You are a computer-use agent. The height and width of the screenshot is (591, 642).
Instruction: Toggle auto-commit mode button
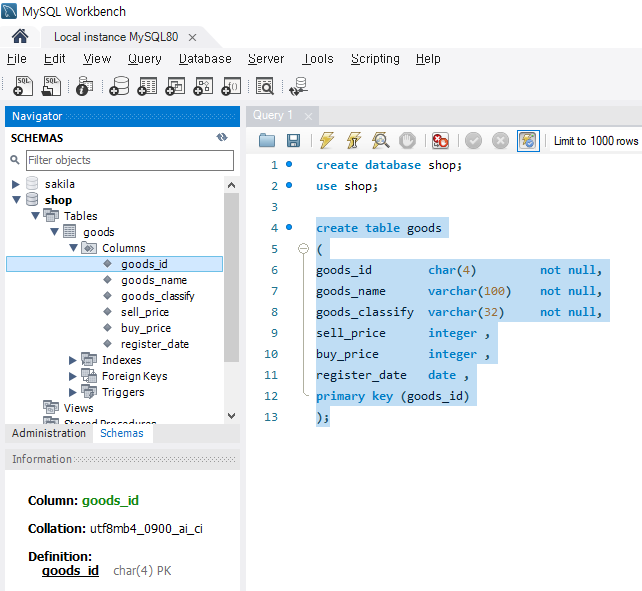pyautogui.click(x=528, y=140)
